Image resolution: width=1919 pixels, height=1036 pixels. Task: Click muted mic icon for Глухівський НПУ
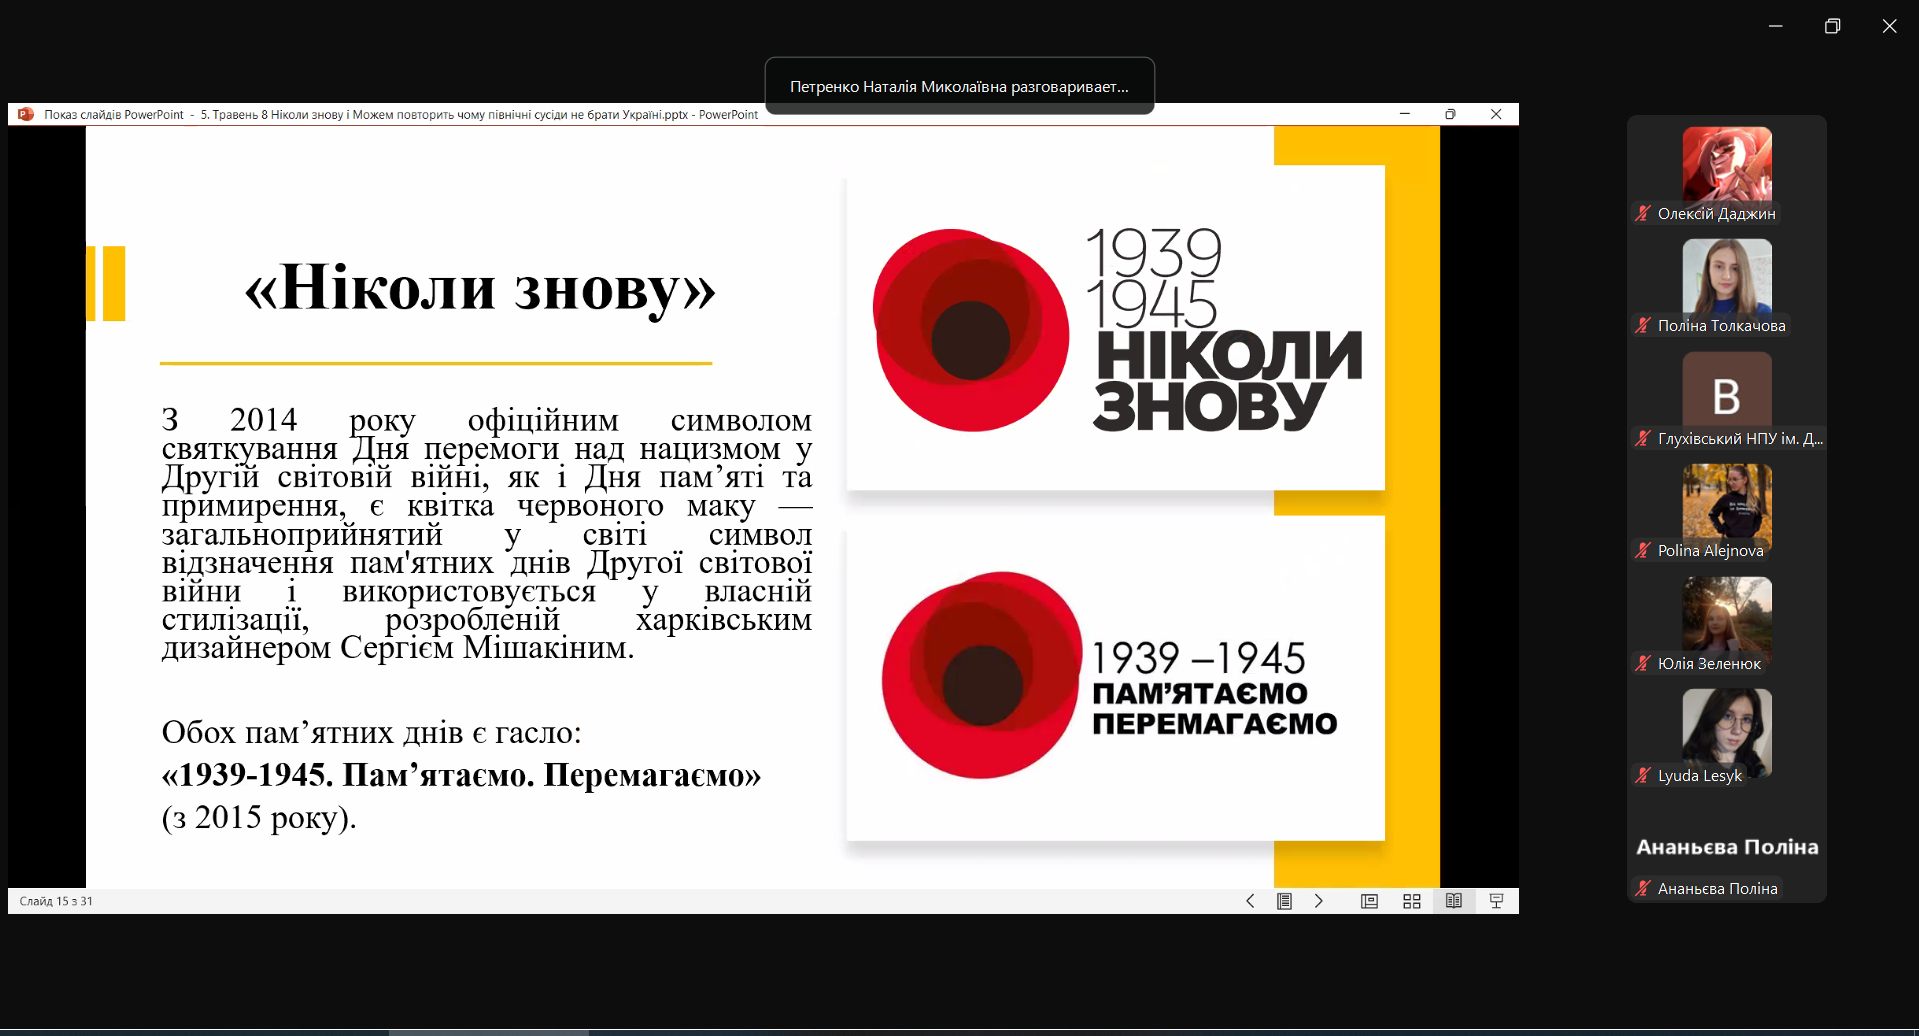pyautogui.click(x=1643, y=438)
